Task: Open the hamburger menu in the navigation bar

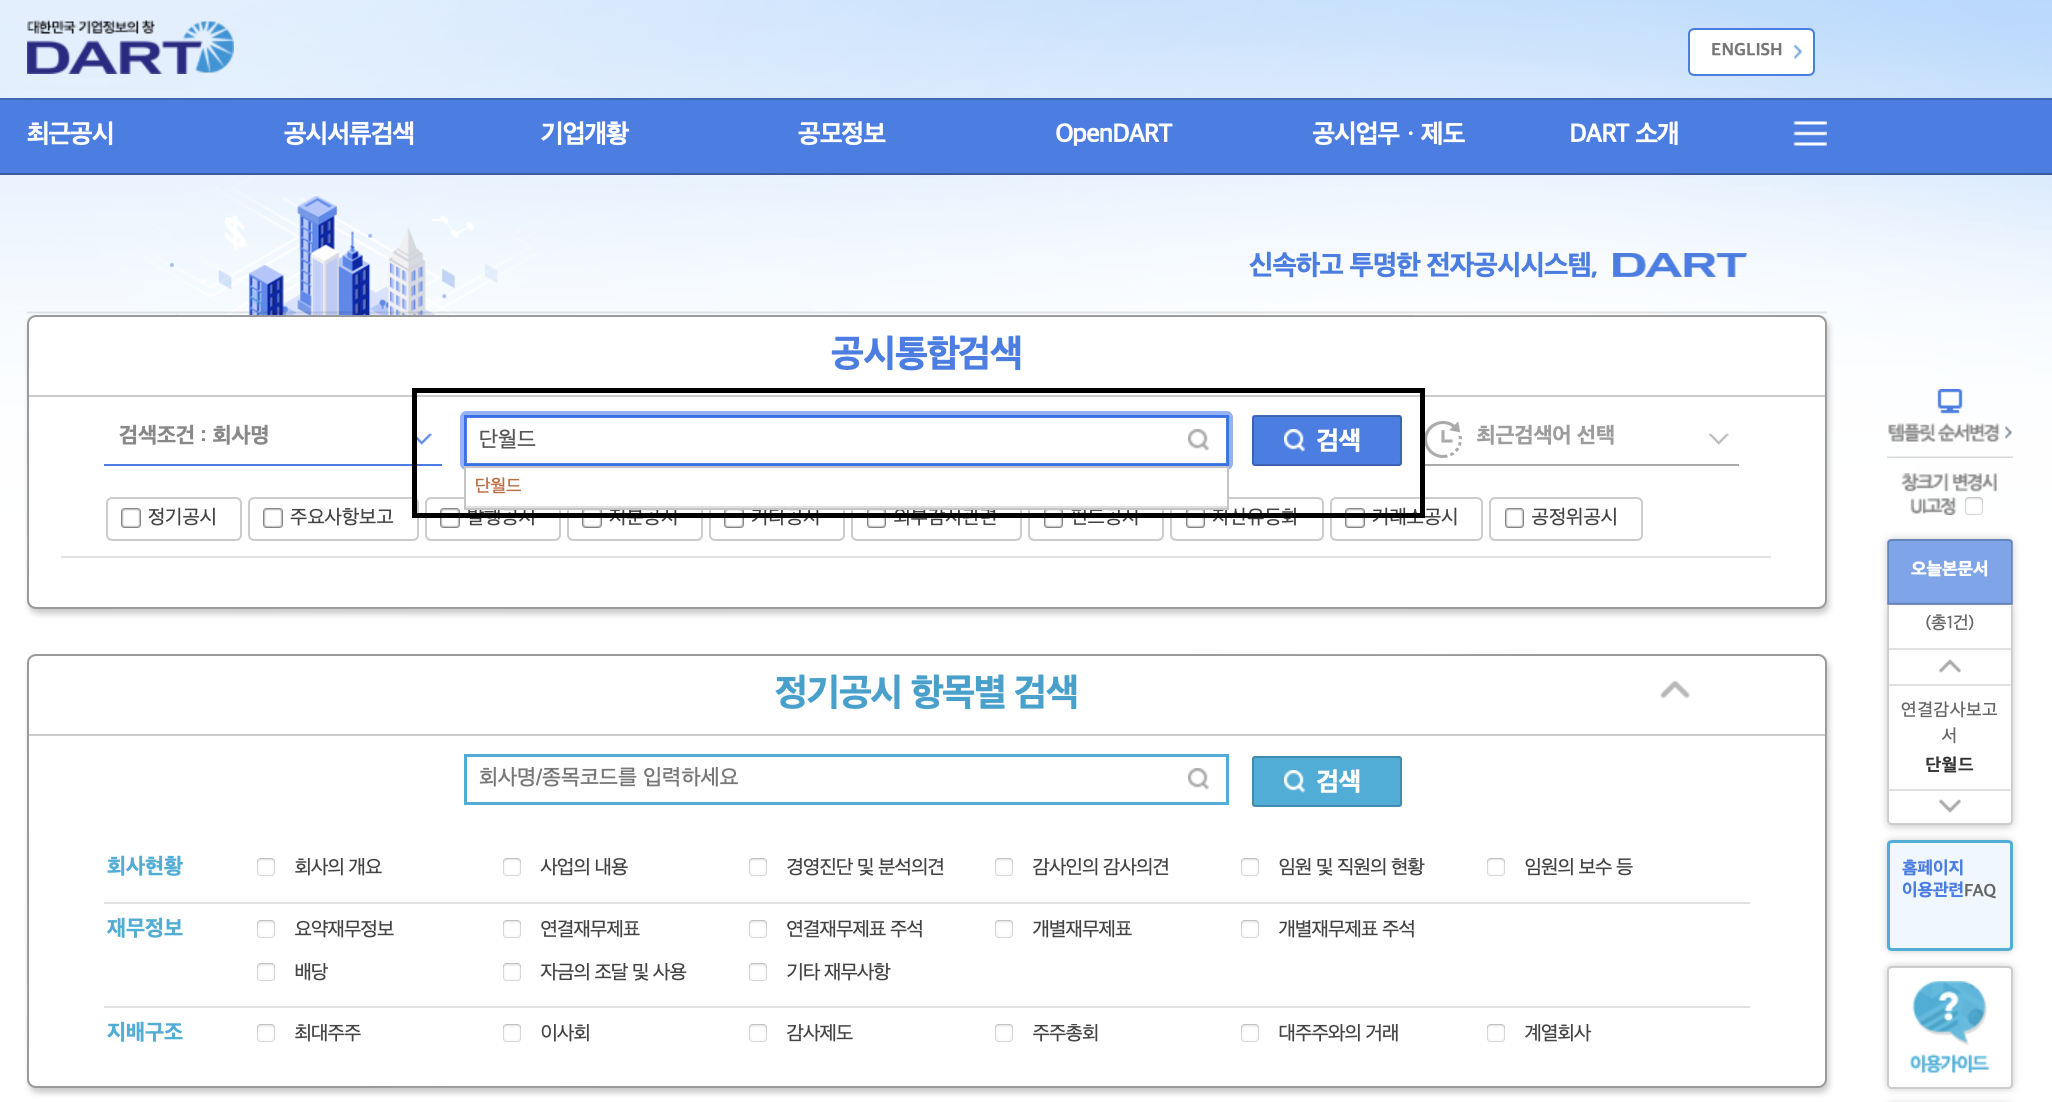Action: pyautogui.click(x=1809, y=135)
